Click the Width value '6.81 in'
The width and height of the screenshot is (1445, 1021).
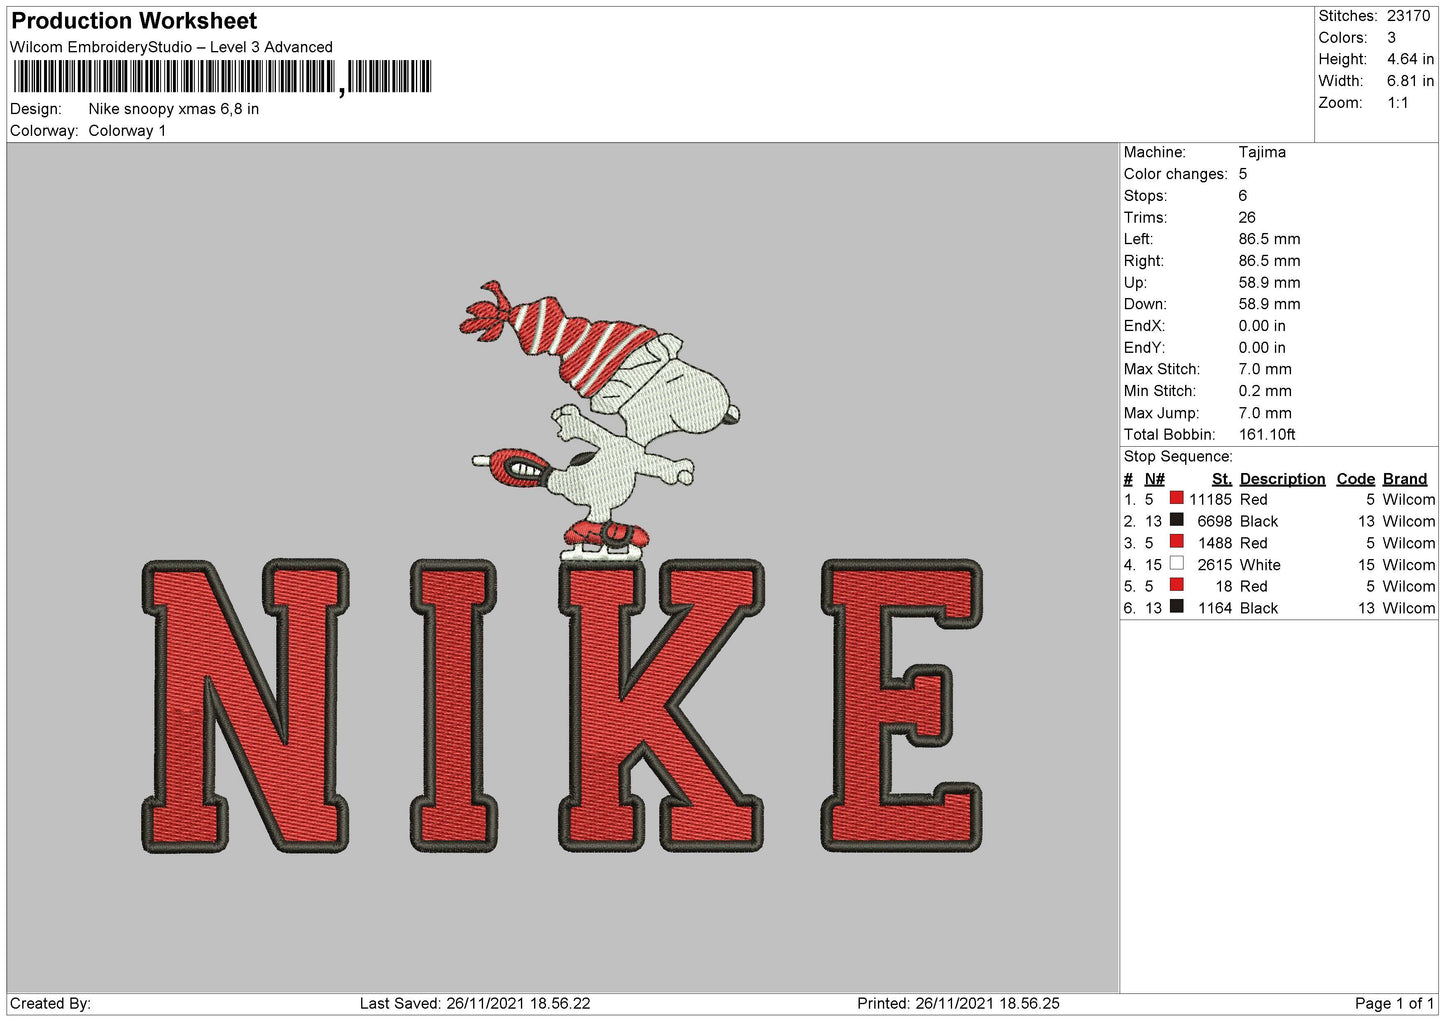tap(1410, 81)
